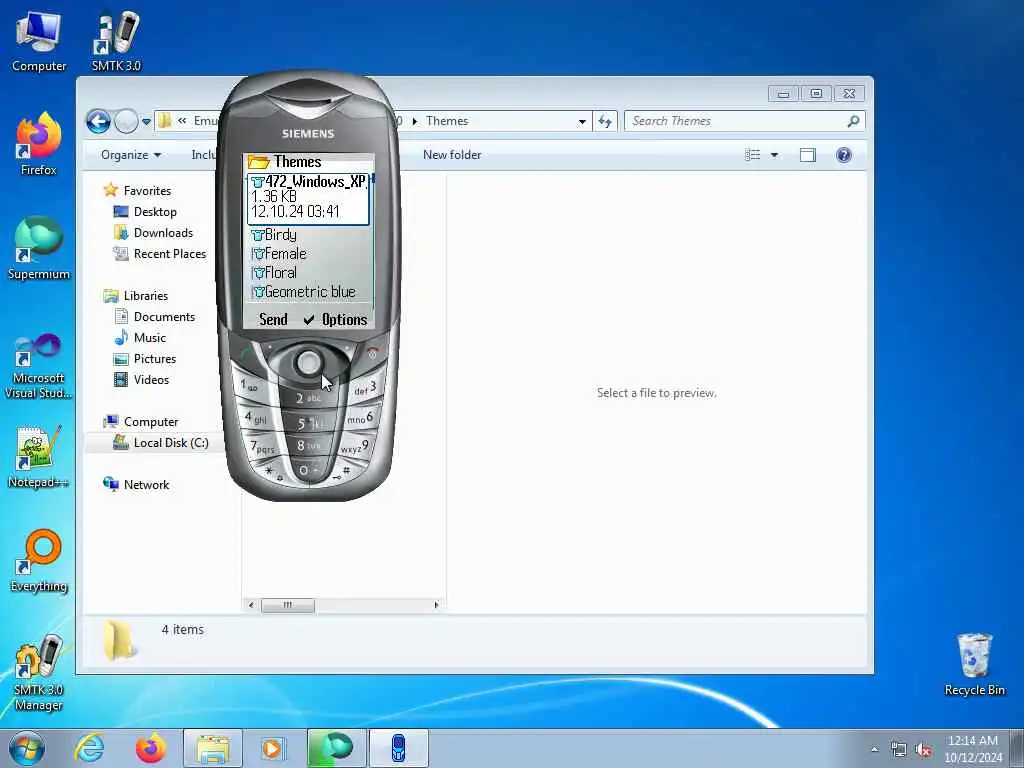Open address bar history dropdown
Viewport: 1024px width, 768px height.
tap(582, 121)
